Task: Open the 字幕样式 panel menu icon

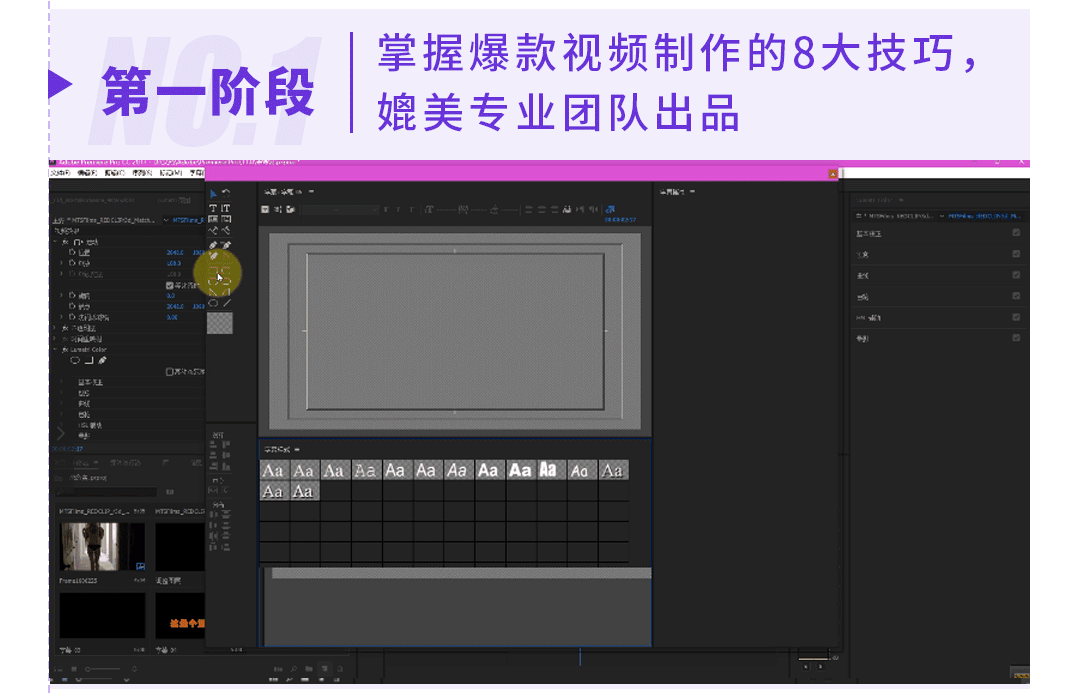Action: pos(297,450)
